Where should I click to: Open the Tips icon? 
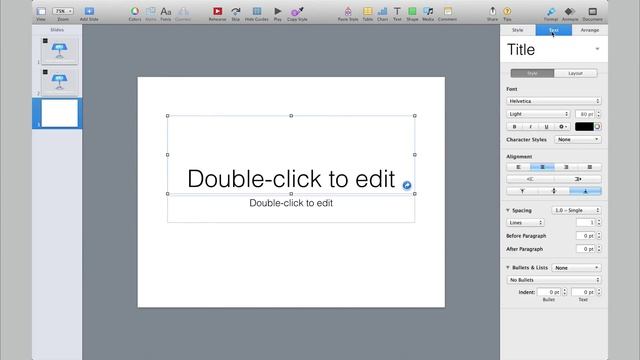[x=507, y=11]
